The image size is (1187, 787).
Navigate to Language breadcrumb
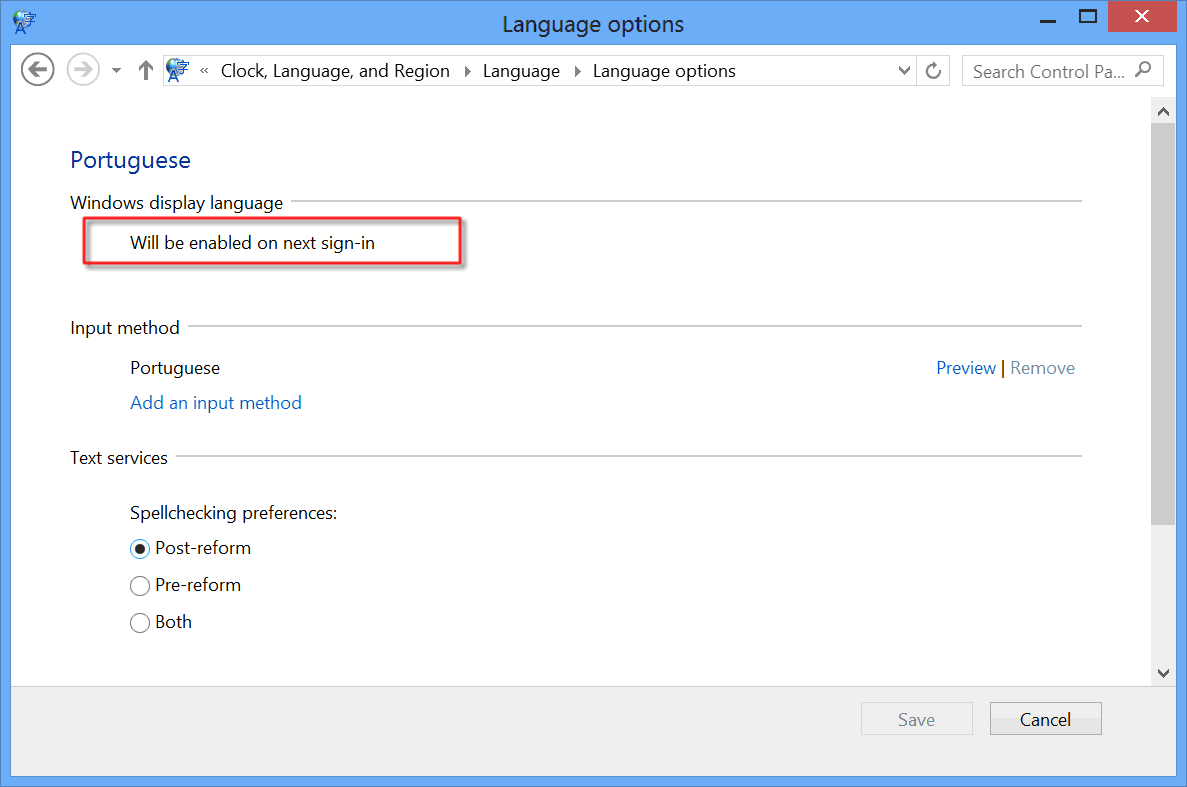click(x=521, y=71)
